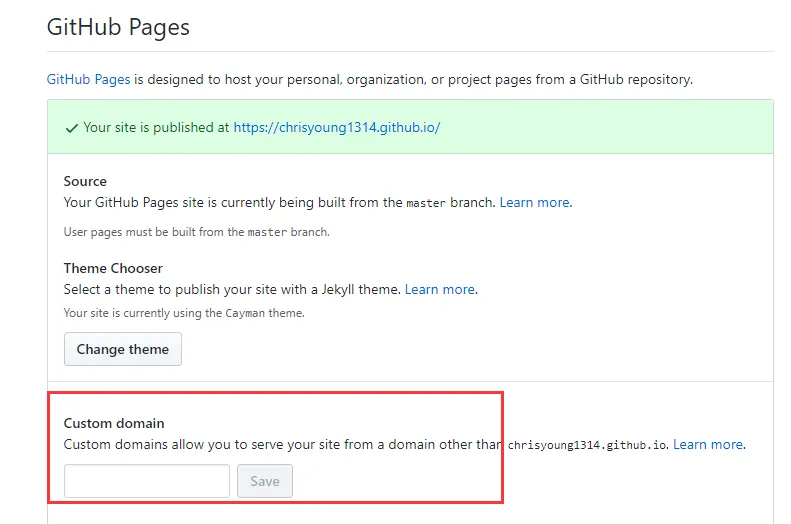Viewport: 791px width, 524px height.
Task: Click the Theme Chooser heading
Action: point(113,268)
